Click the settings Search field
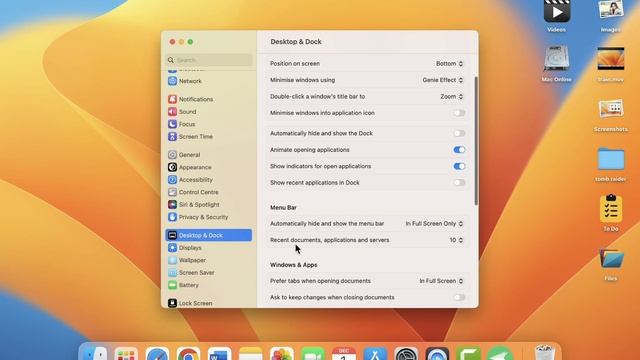Screen dimensions: 640x360 coord(209,60)
